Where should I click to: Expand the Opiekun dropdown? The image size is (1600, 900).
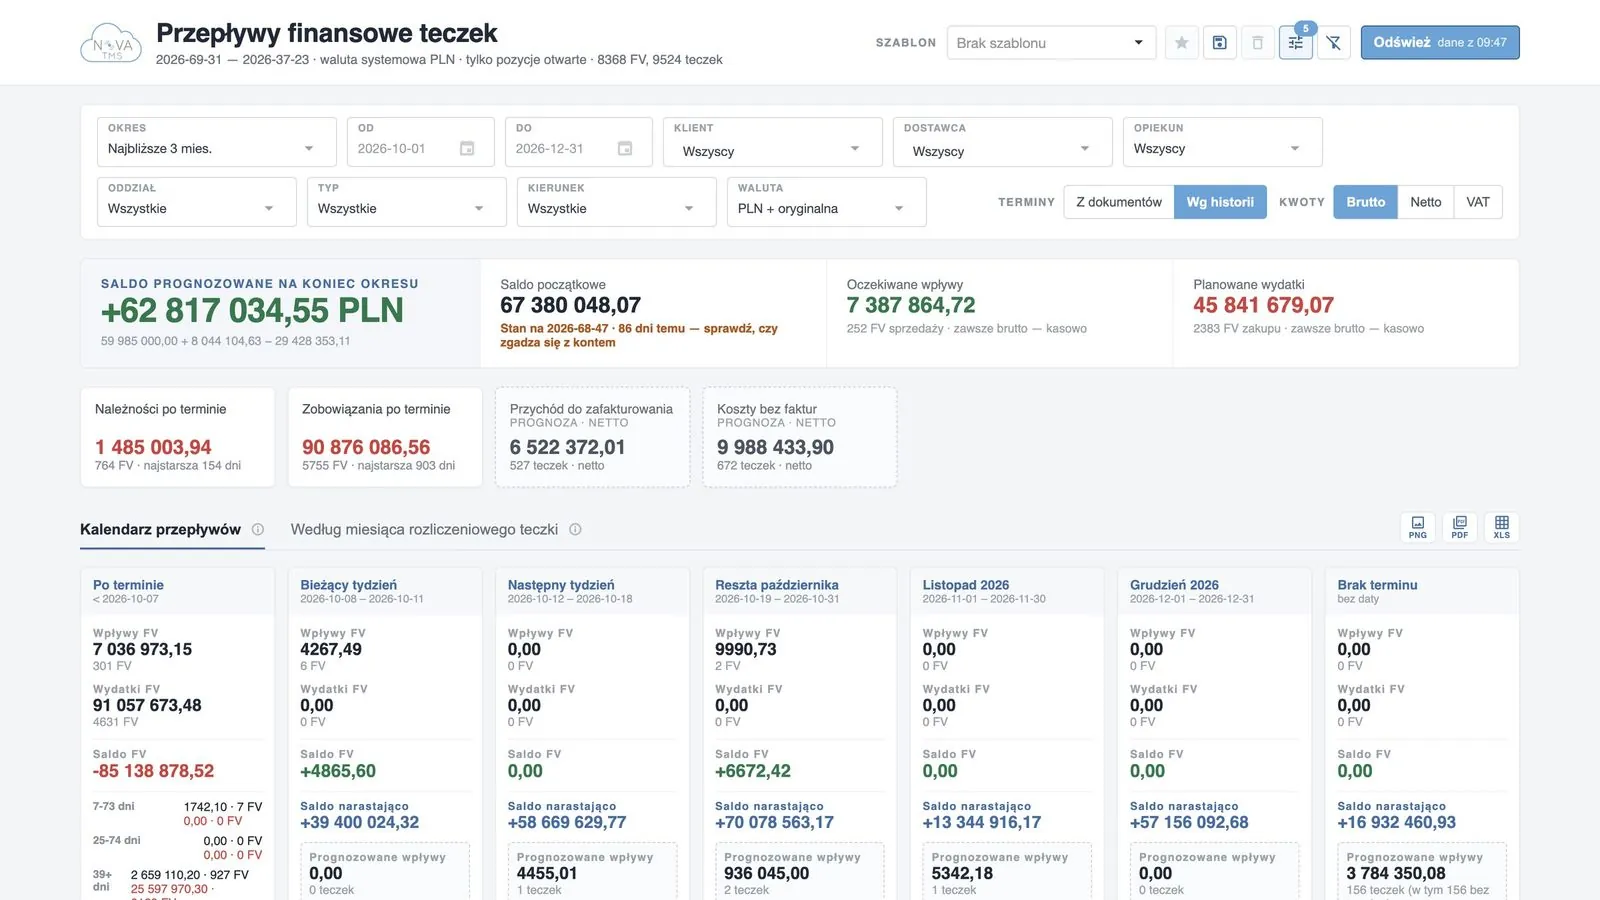click(x=1222, y=142)
